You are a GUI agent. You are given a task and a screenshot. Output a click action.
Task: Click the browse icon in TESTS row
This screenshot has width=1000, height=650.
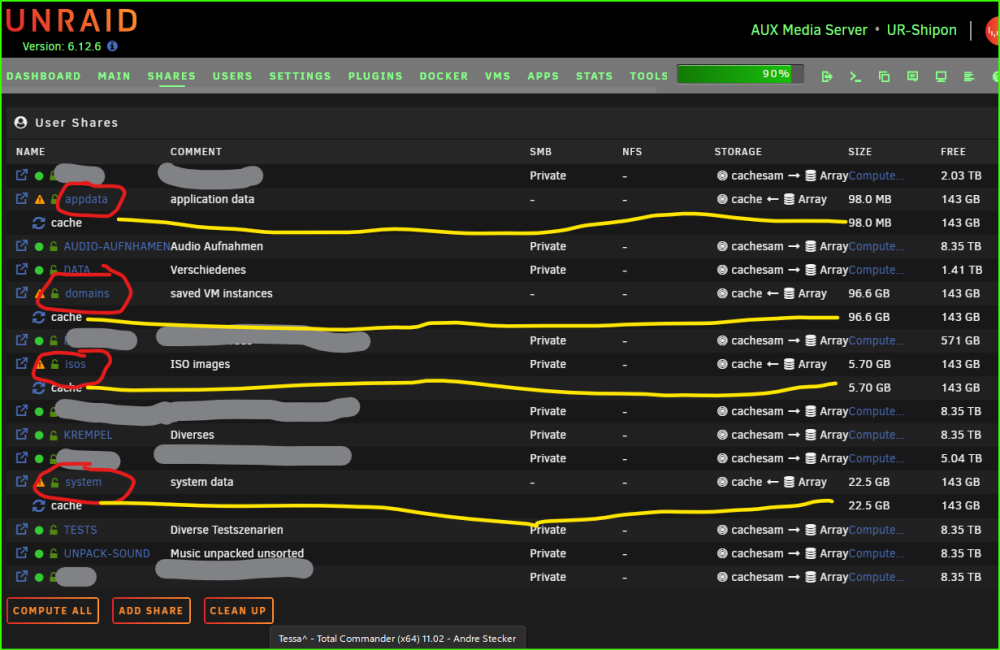pos(22,529)
